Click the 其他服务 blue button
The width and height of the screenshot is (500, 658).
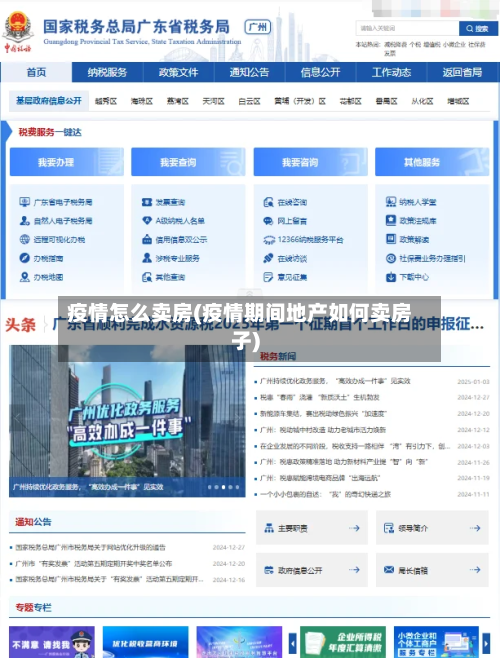pos(432,162)
